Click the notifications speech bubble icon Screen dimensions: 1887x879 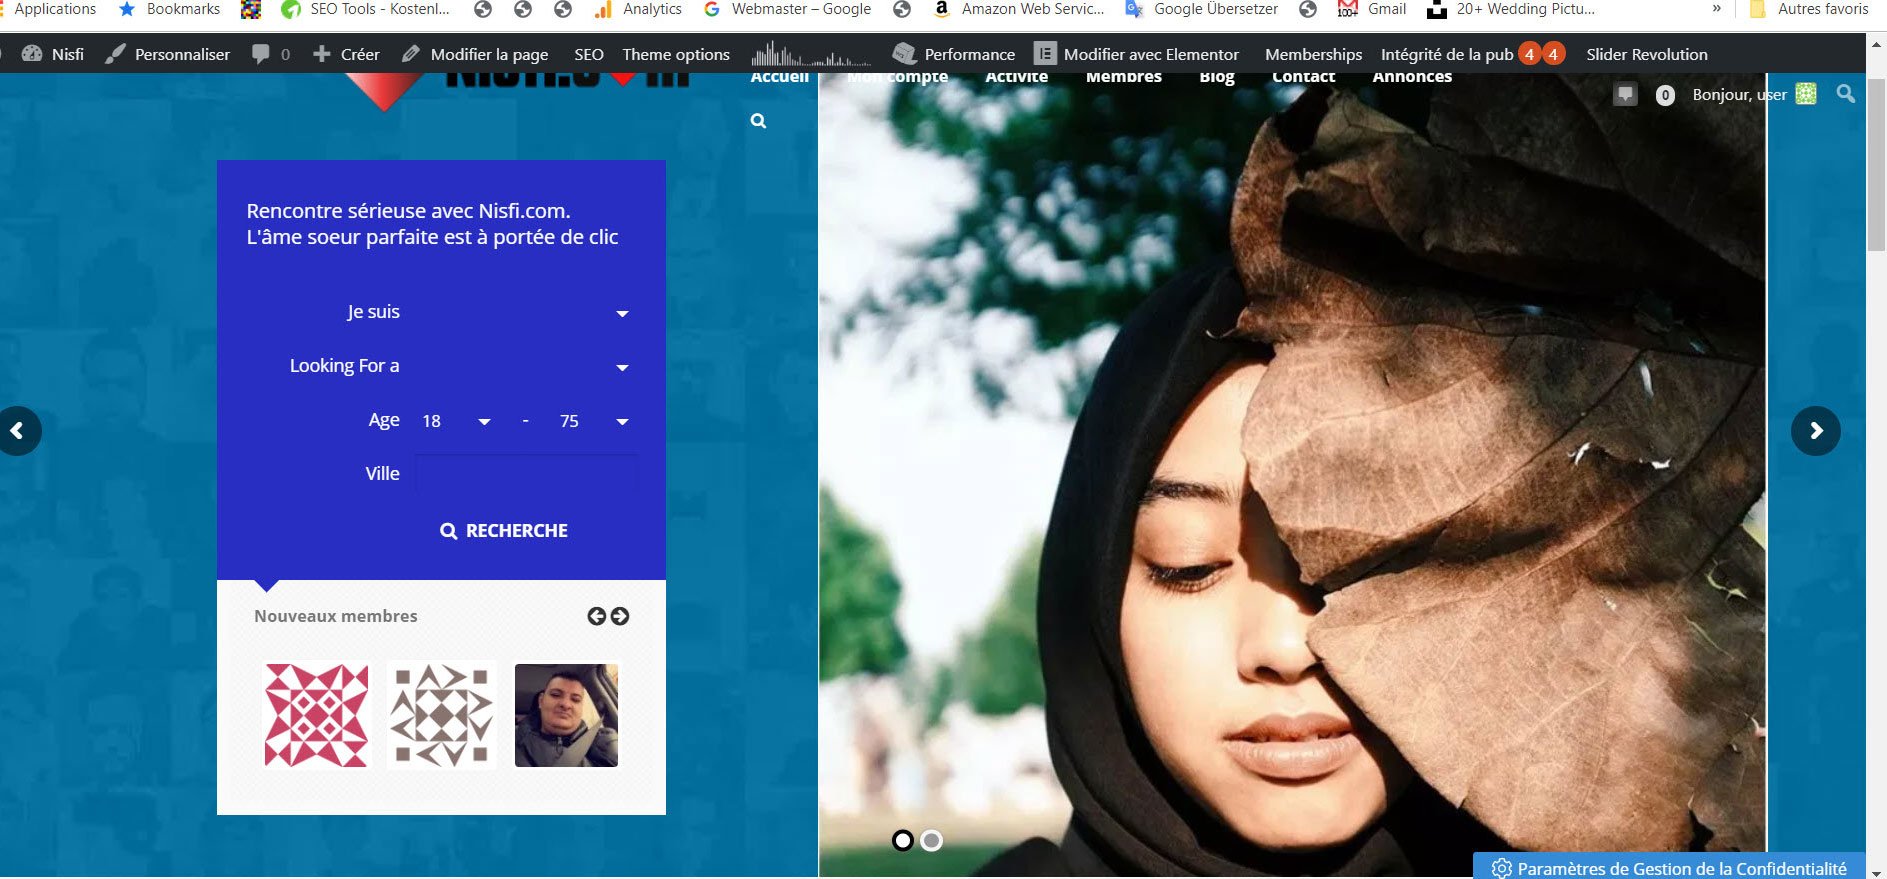click(x=1625, y=95)
